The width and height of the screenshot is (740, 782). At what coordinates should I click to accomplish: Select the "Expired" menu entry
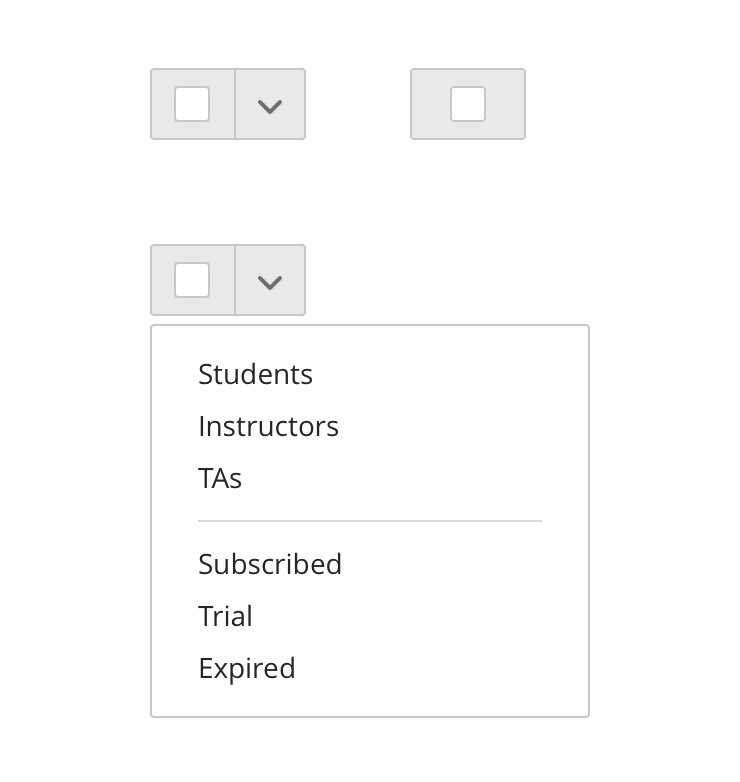[247, 668]
